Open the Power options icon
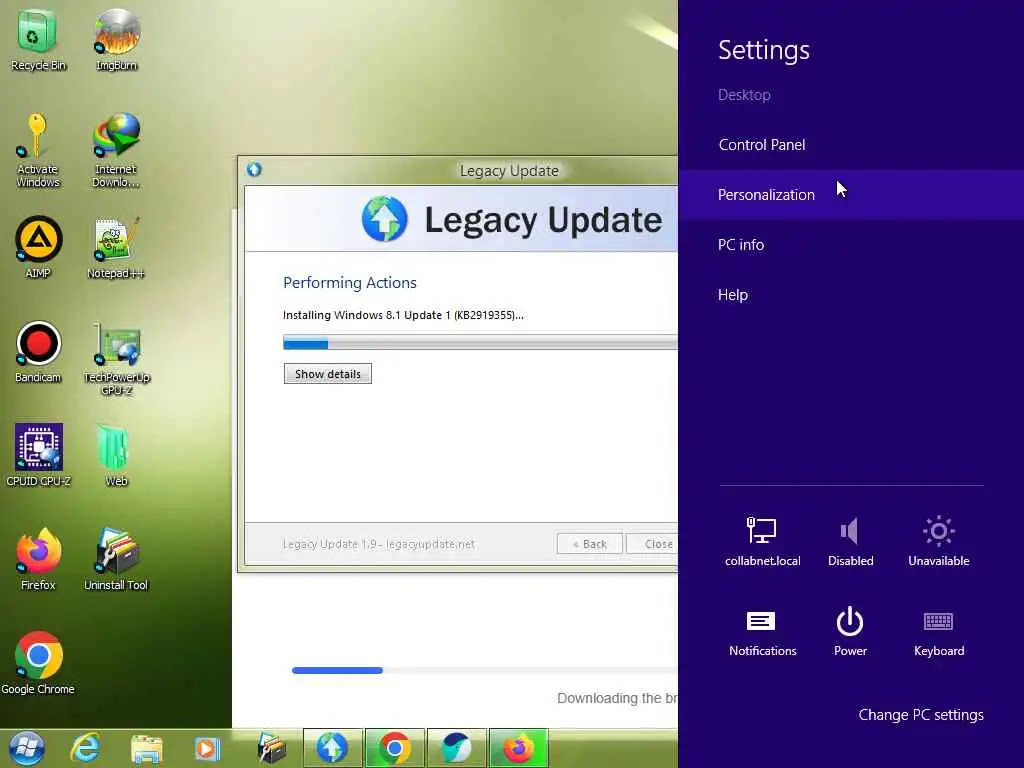The width and height of the screenshot is (1024, 768). (x=850, y=632)
